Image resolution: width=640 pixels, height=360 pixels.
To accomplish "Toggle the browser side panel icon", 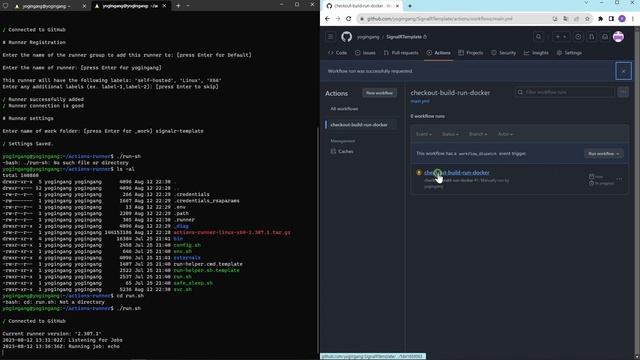I will point(611,19).
